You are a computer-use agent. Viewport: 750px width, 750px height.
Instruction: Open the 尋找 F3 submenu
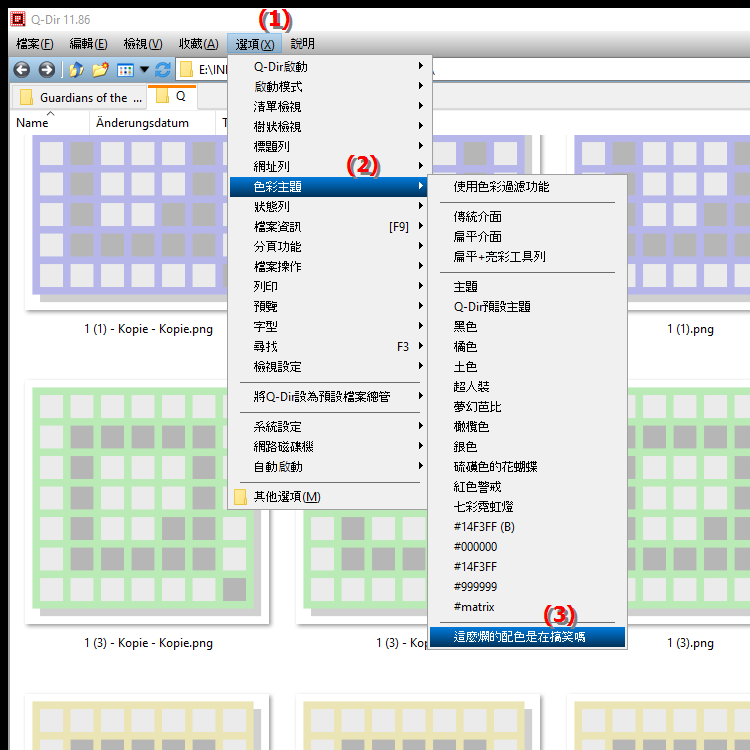pyautogui.click(x=328, y=347)
